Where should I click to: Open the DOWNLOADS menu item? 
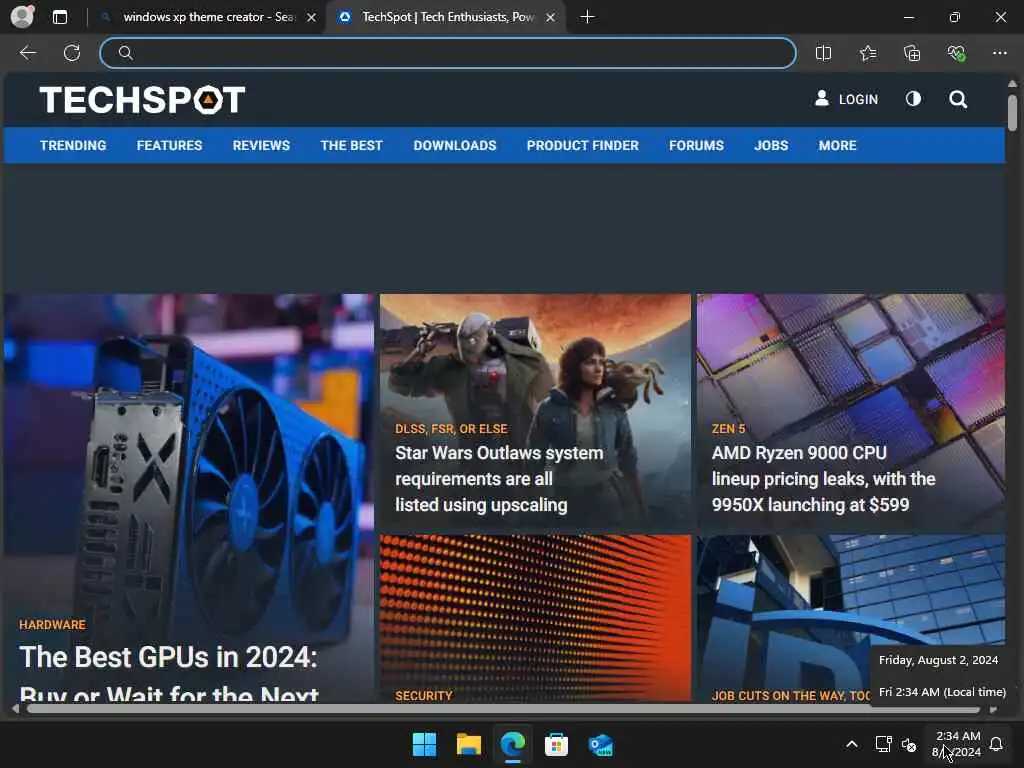tap(455, 146)
